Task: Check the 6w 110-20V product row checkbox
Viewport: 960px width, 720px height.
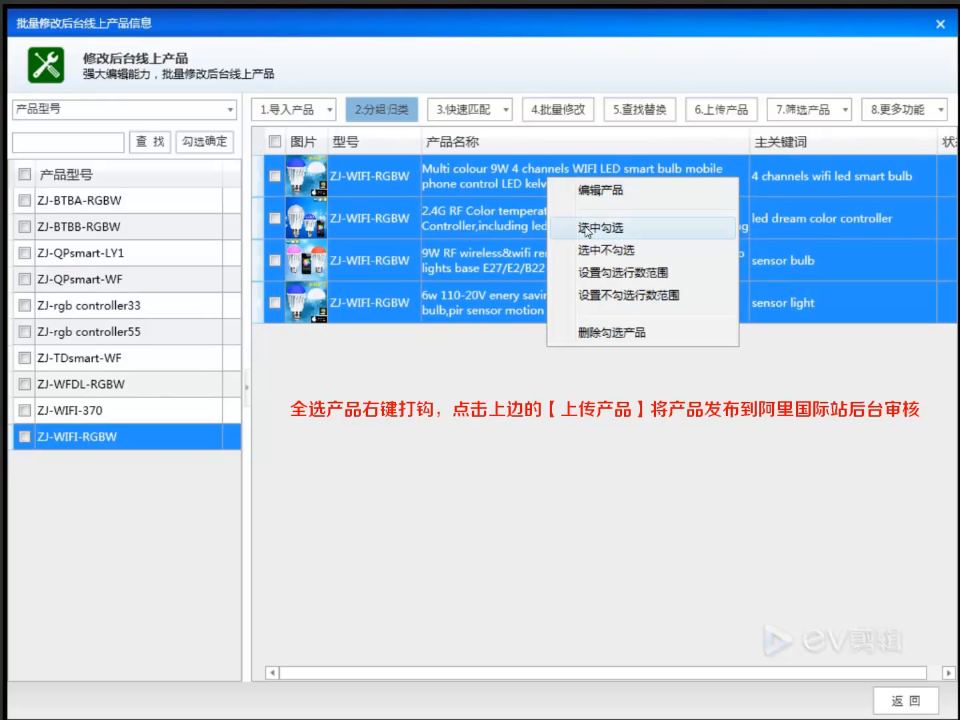Action: (275, 303)
